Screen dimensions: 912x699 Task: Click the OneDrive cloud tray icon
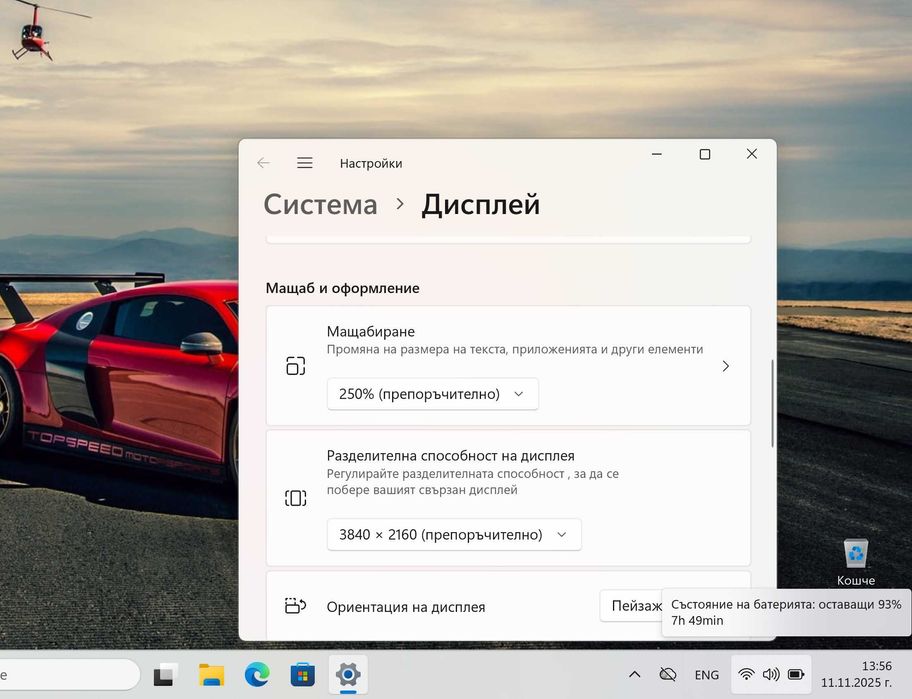tap(668, 675)
